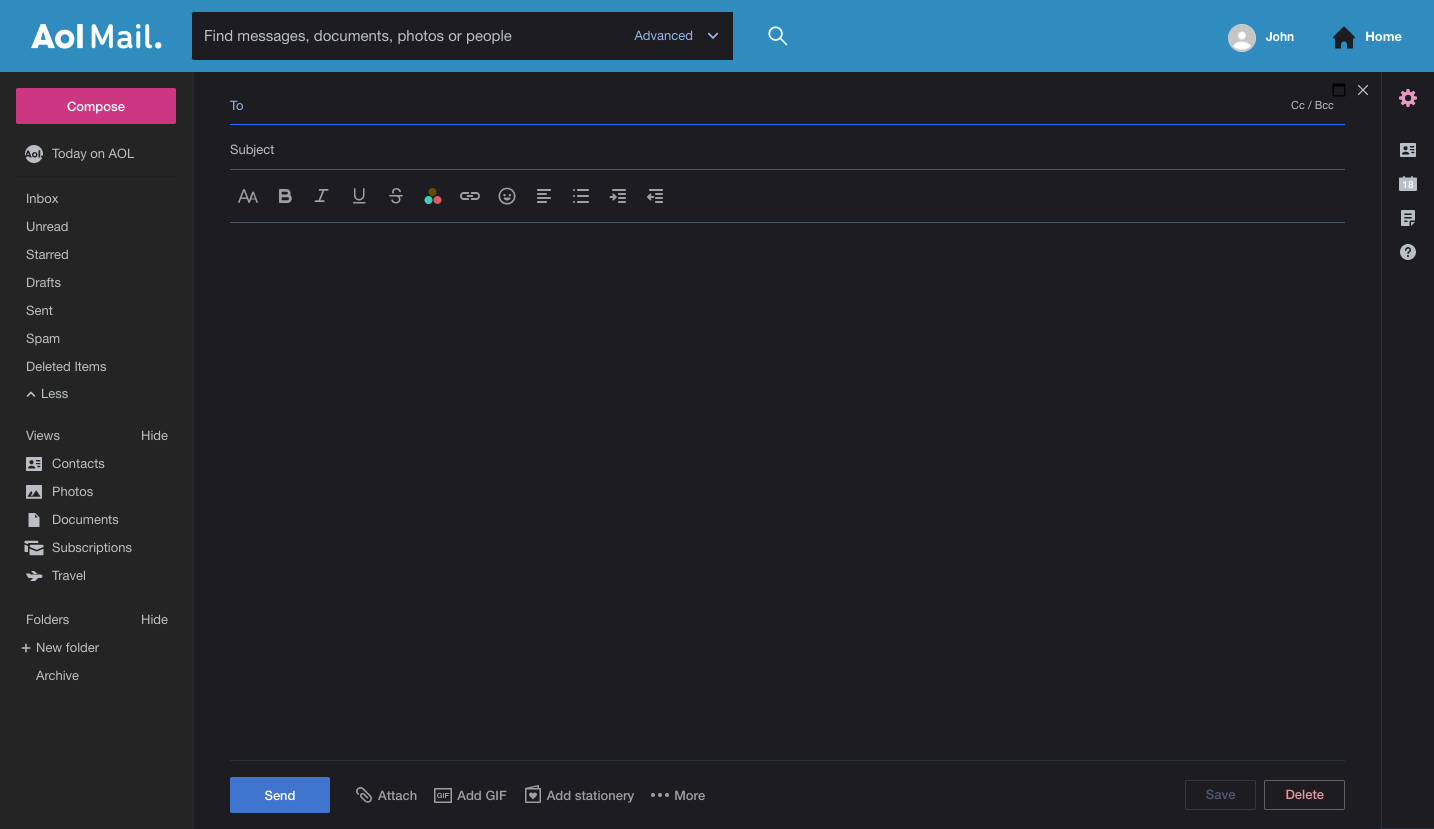The image size is (1434, 829).
Task: Open John's account avatar
Action: 1242,37
